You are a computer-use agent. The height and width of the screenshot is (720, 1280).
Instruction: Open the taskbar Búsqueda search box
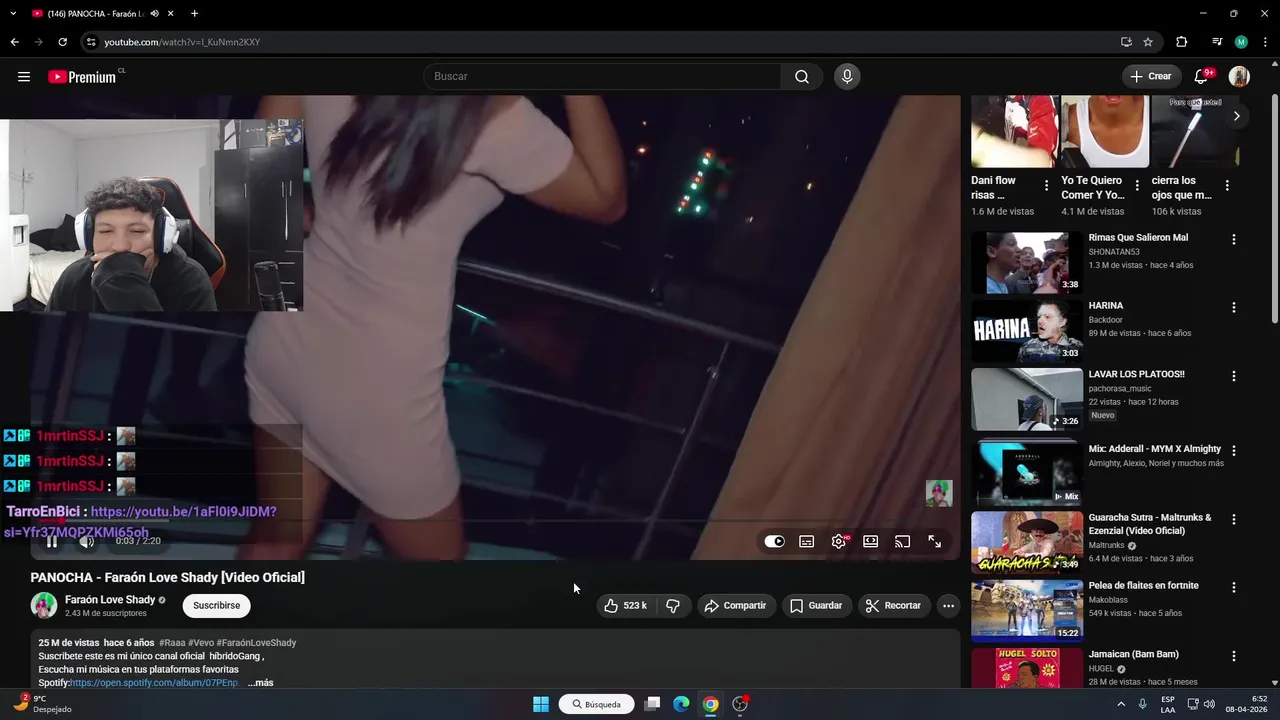tap(597, 704)
